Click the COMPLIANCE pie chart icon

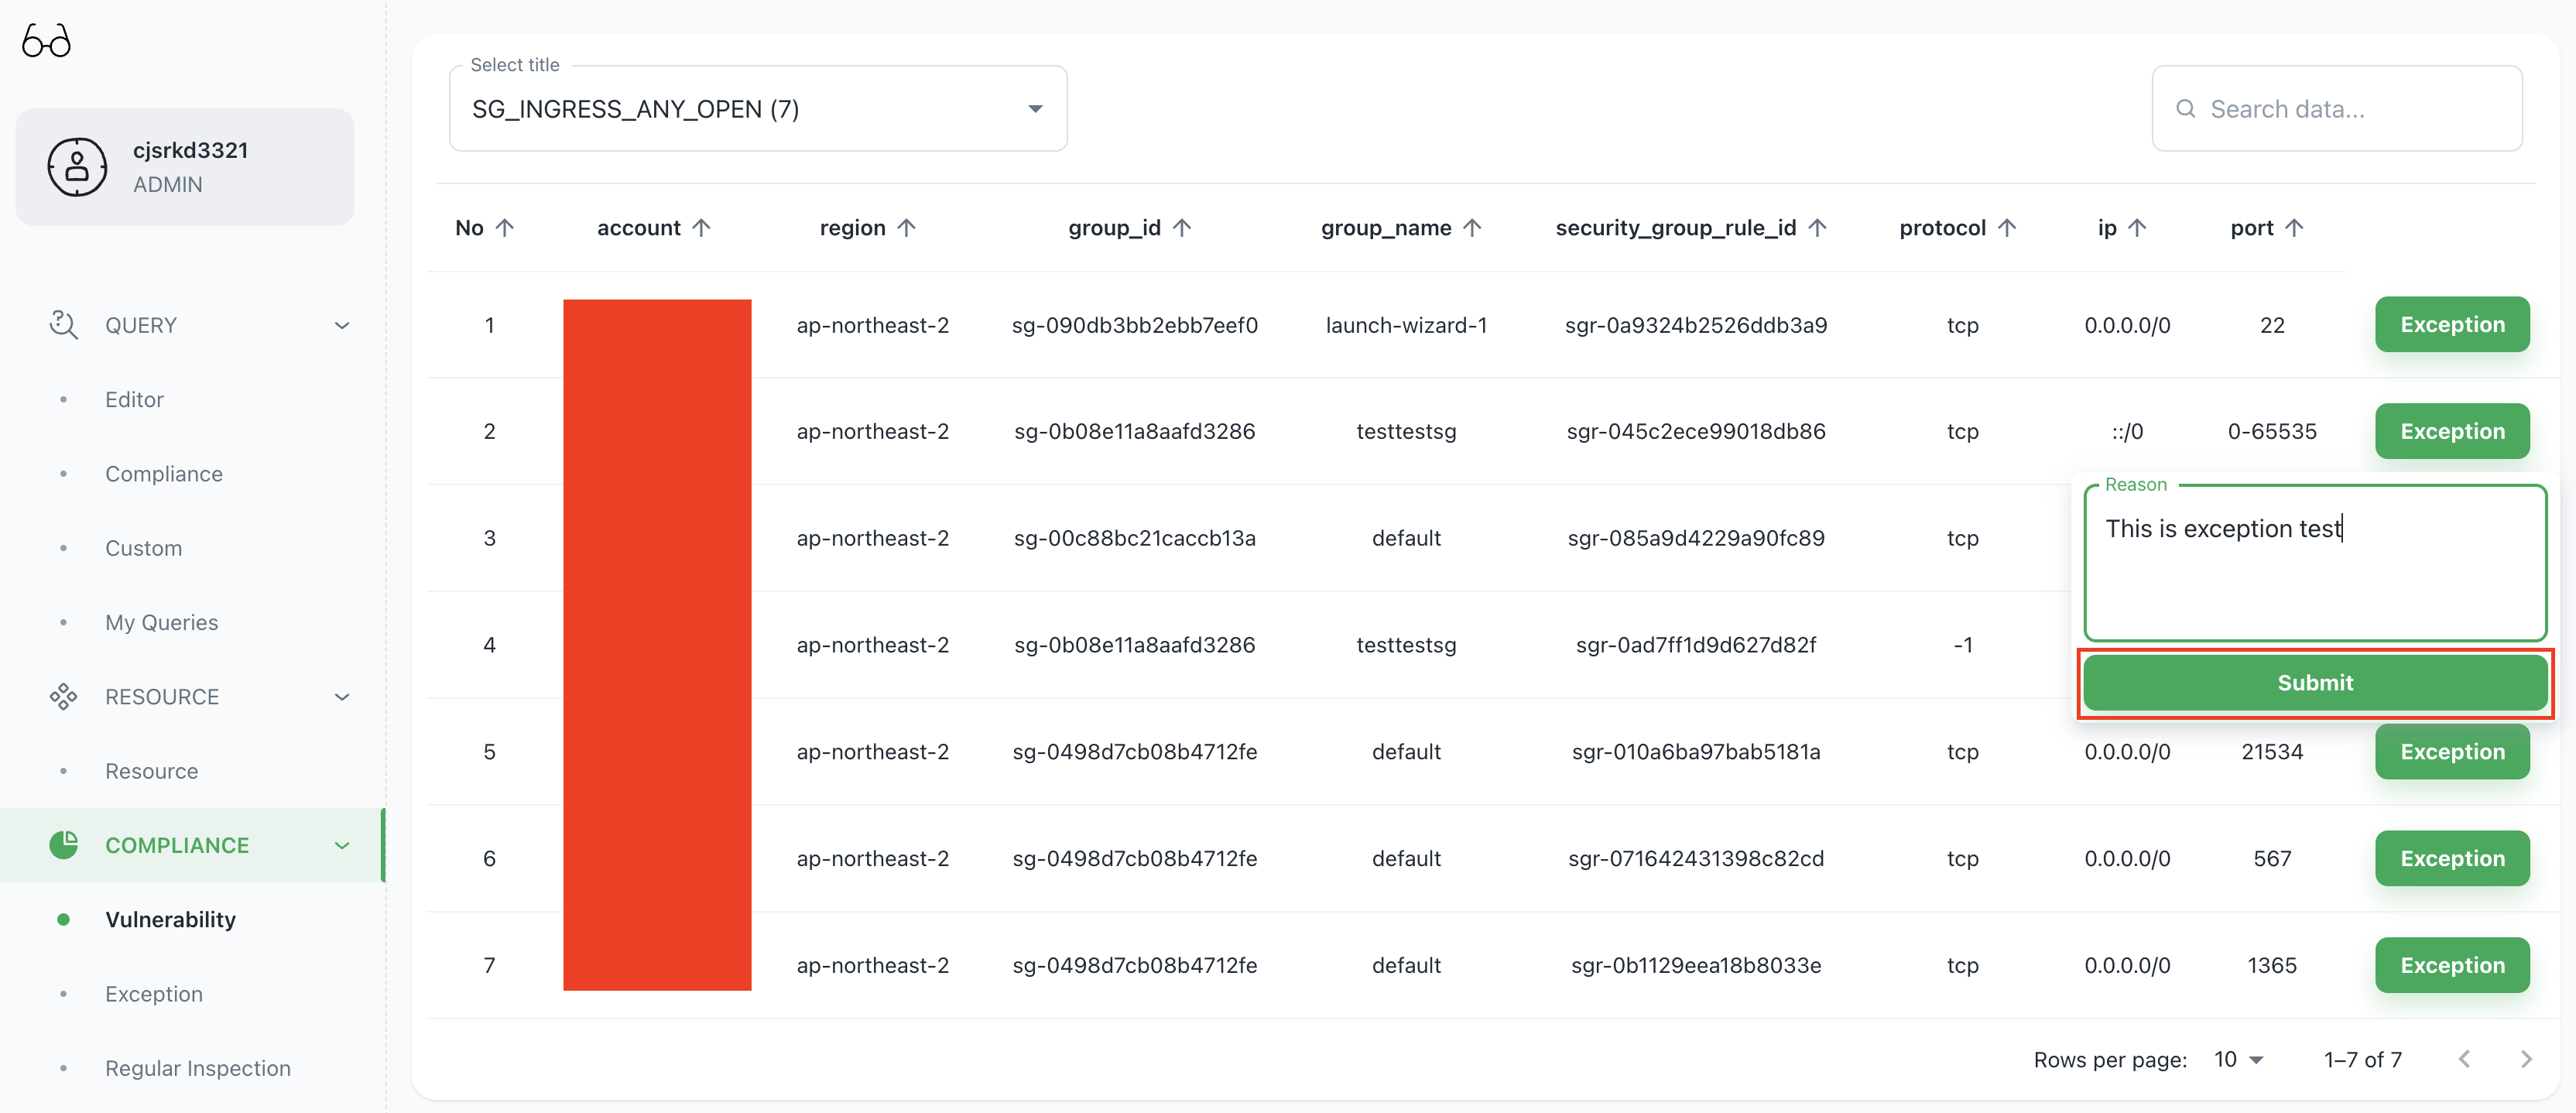pos(63,845)
